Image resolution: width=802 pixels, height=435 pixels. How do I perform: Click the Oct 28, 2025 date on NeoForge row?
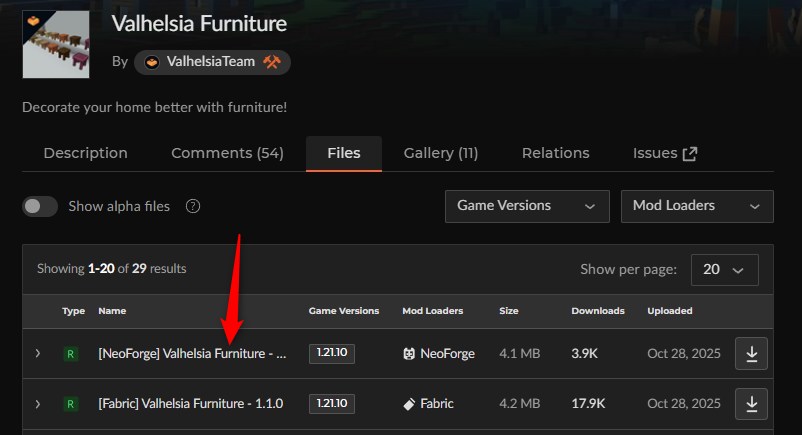(684, 354)
